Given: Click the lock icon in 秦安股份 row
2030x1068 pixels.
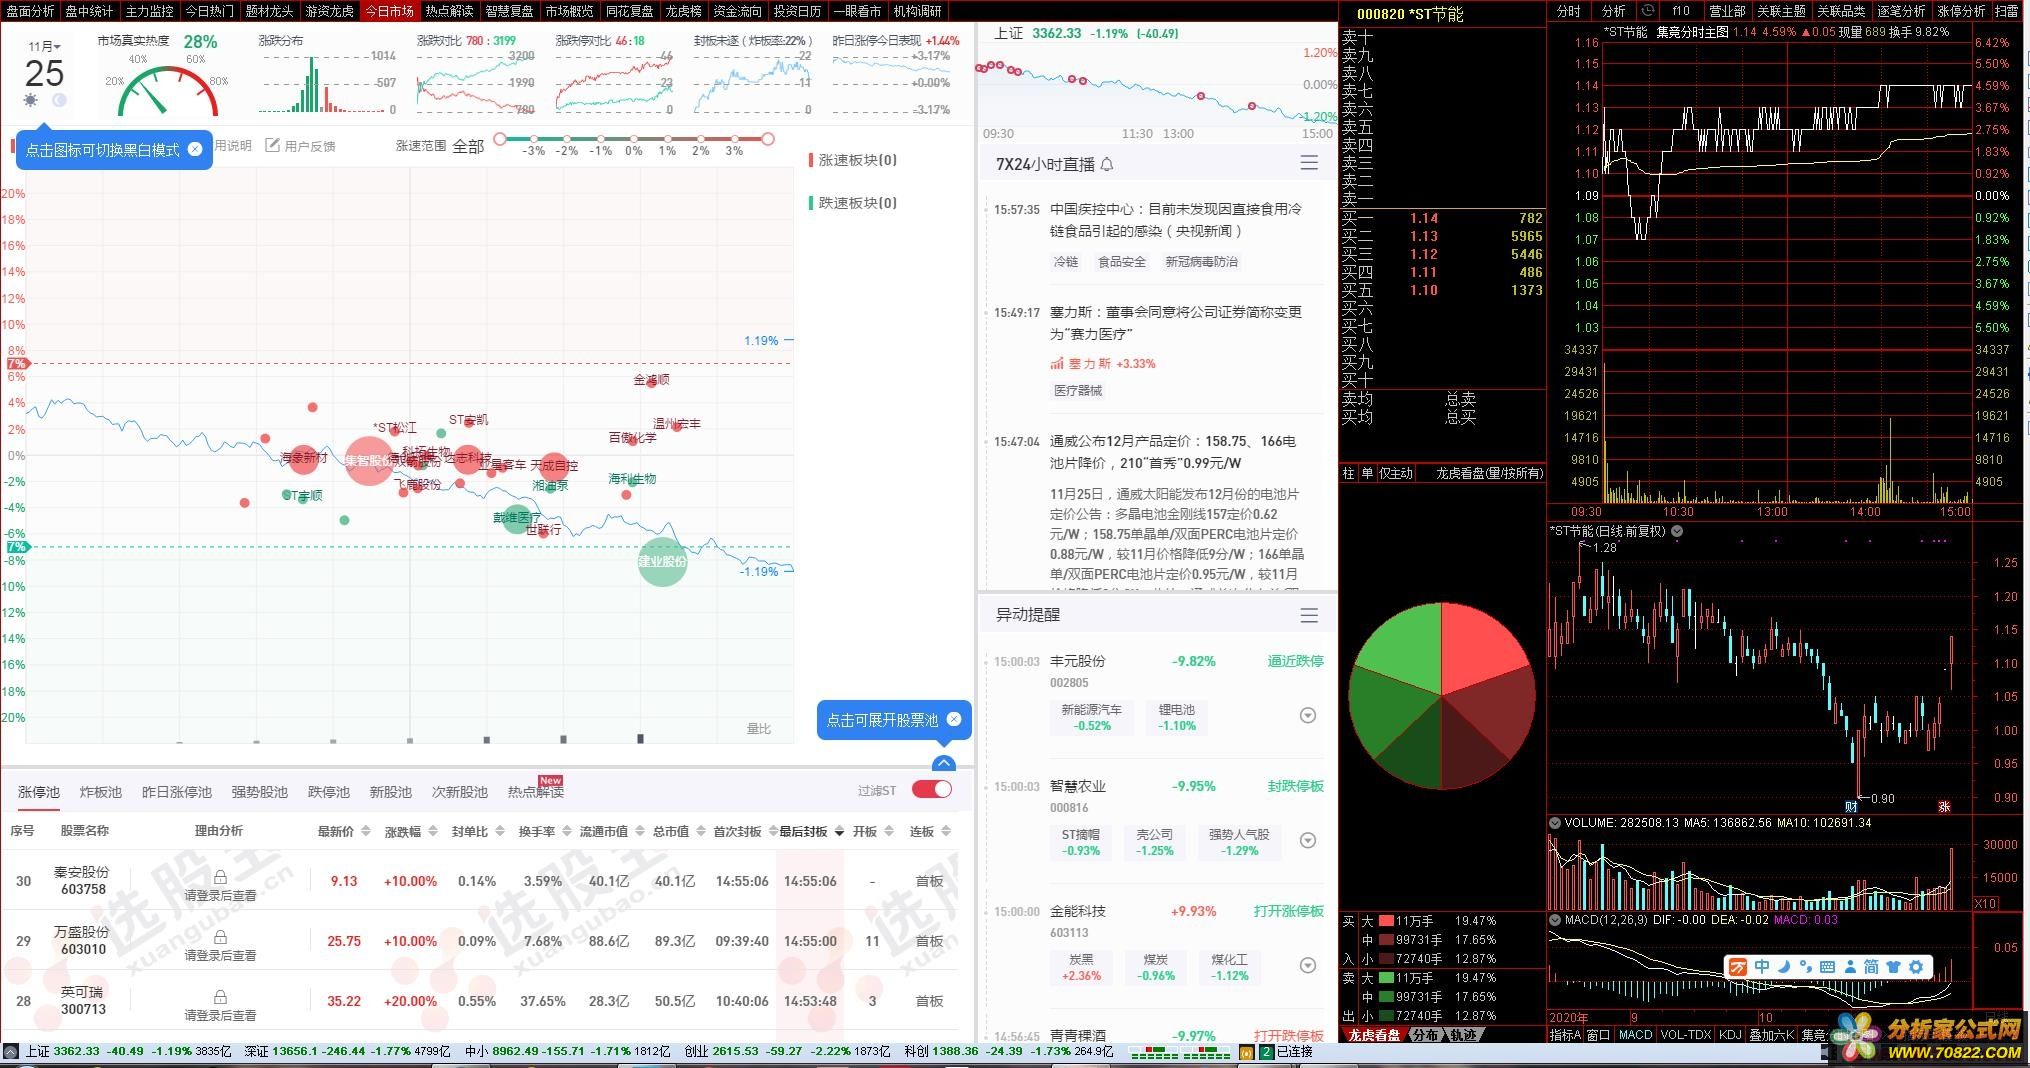Looking at the screenshot, I should tap(220, 876).
